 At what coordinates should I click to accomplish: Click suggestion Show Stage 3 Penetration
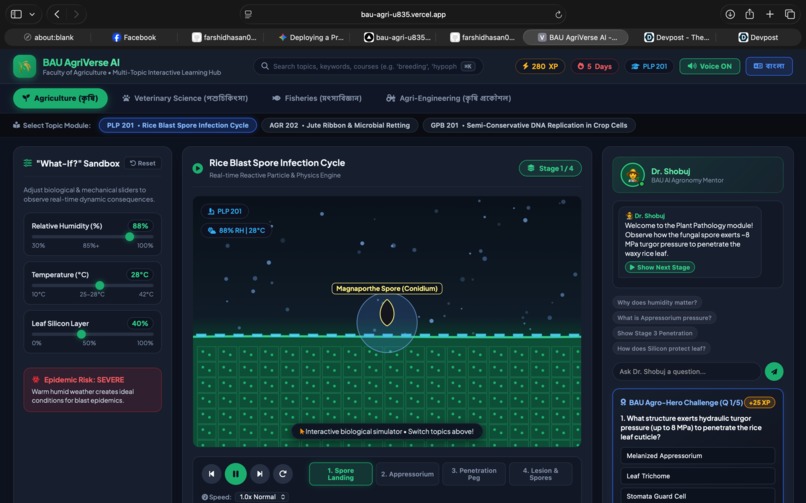[654, 333]
